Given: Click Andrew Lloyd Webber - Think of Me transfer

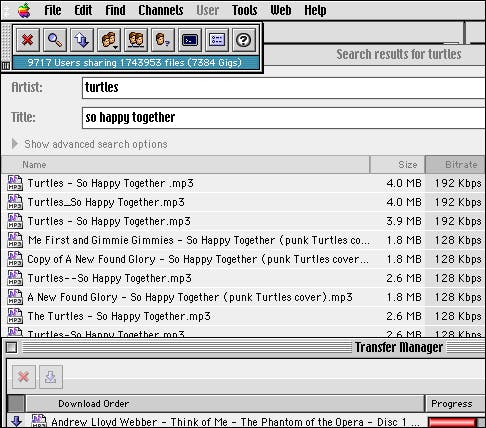Looking at the screenshot, I should pos(235,422).
